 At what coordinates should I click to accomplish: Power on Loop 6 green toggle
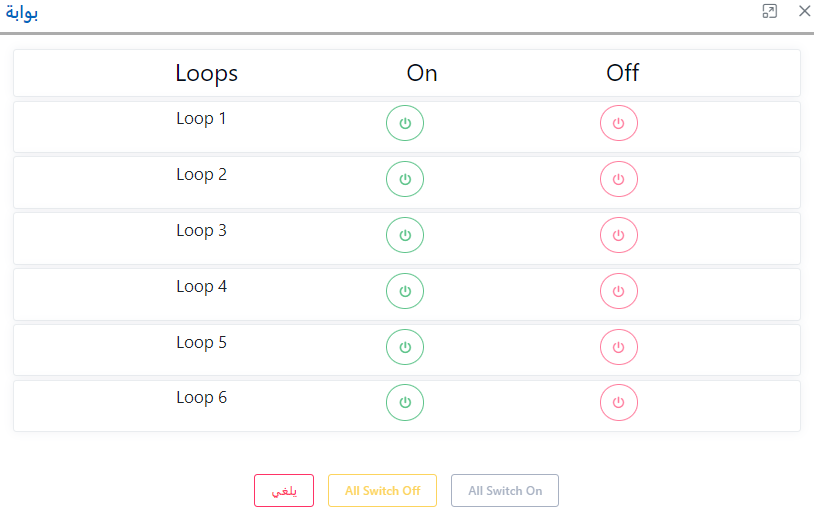pyautogui.click(x=405, y=402)
